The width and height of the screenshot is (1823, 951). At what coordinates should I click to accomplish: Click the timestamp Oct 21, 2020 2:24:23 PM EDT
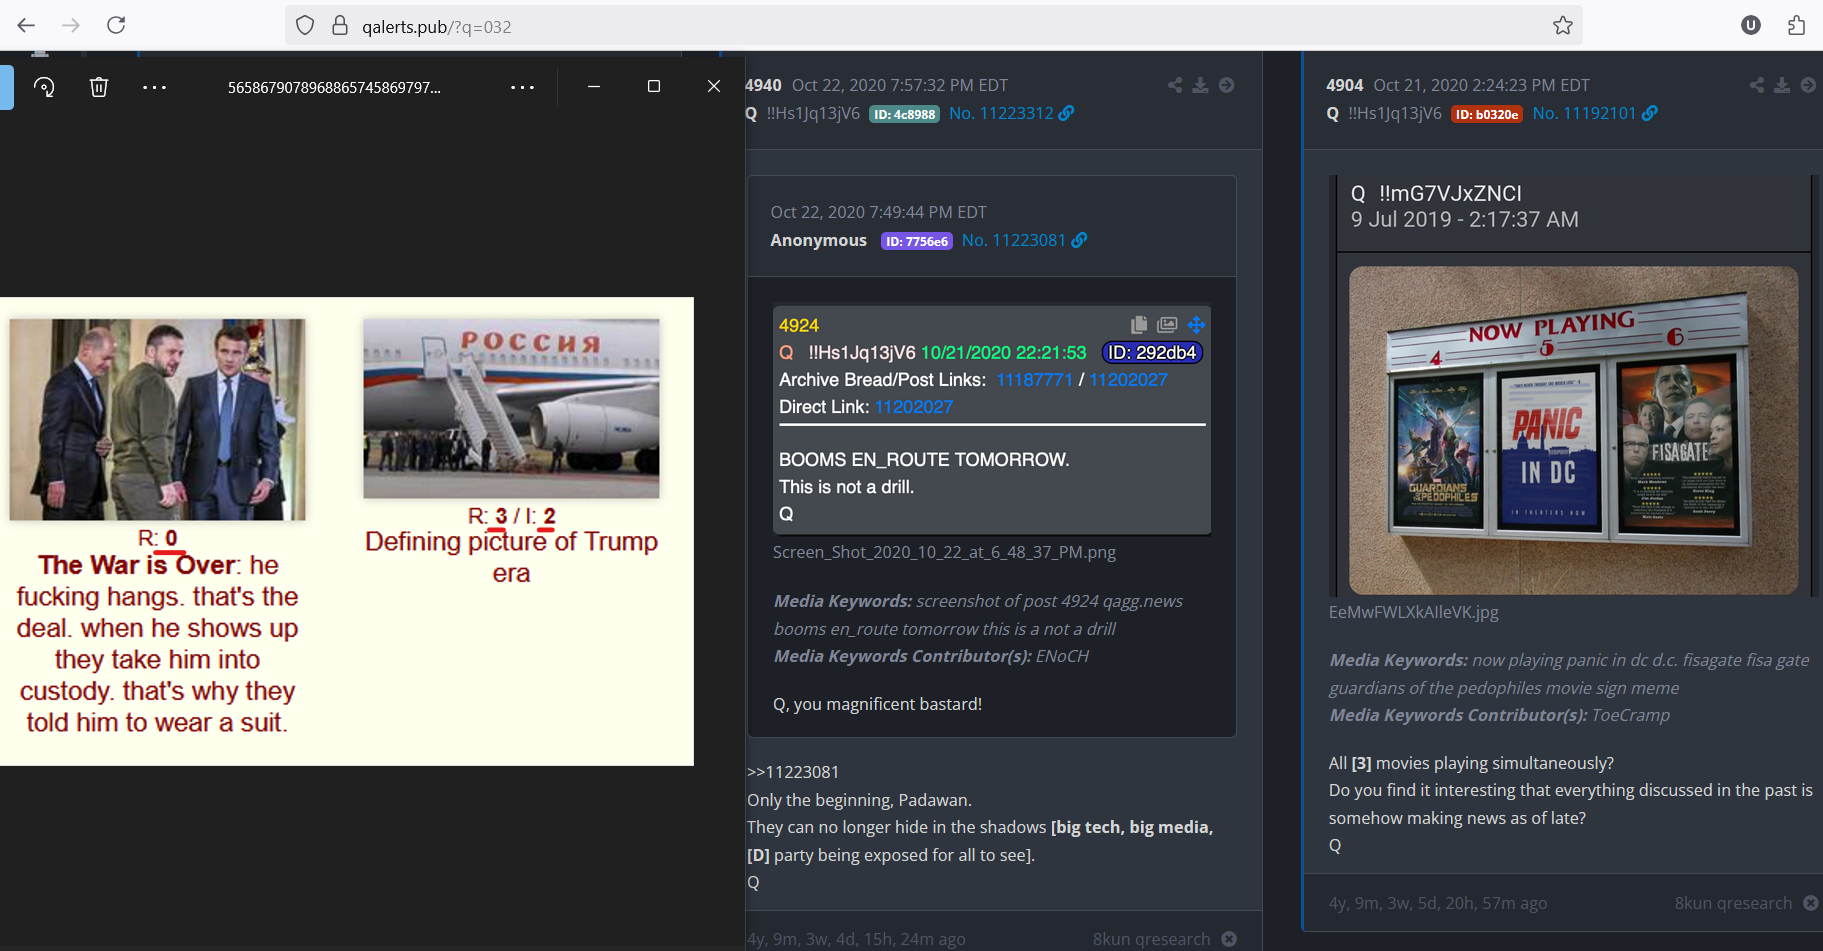[x=1481, y=85]
